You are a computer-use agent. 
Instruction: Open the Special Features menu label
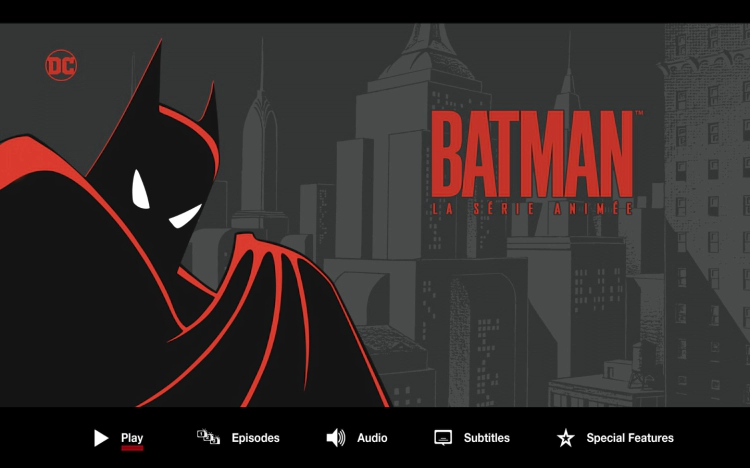tap(630, 438)
